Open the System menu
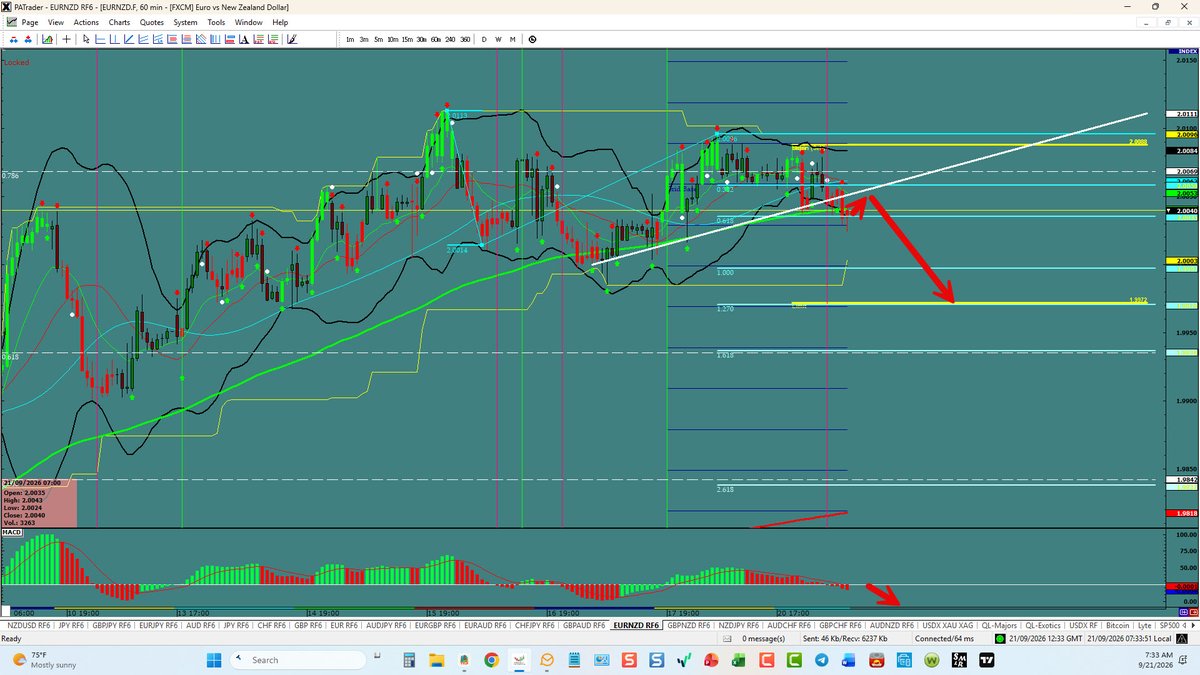 [x=185, y=22]
